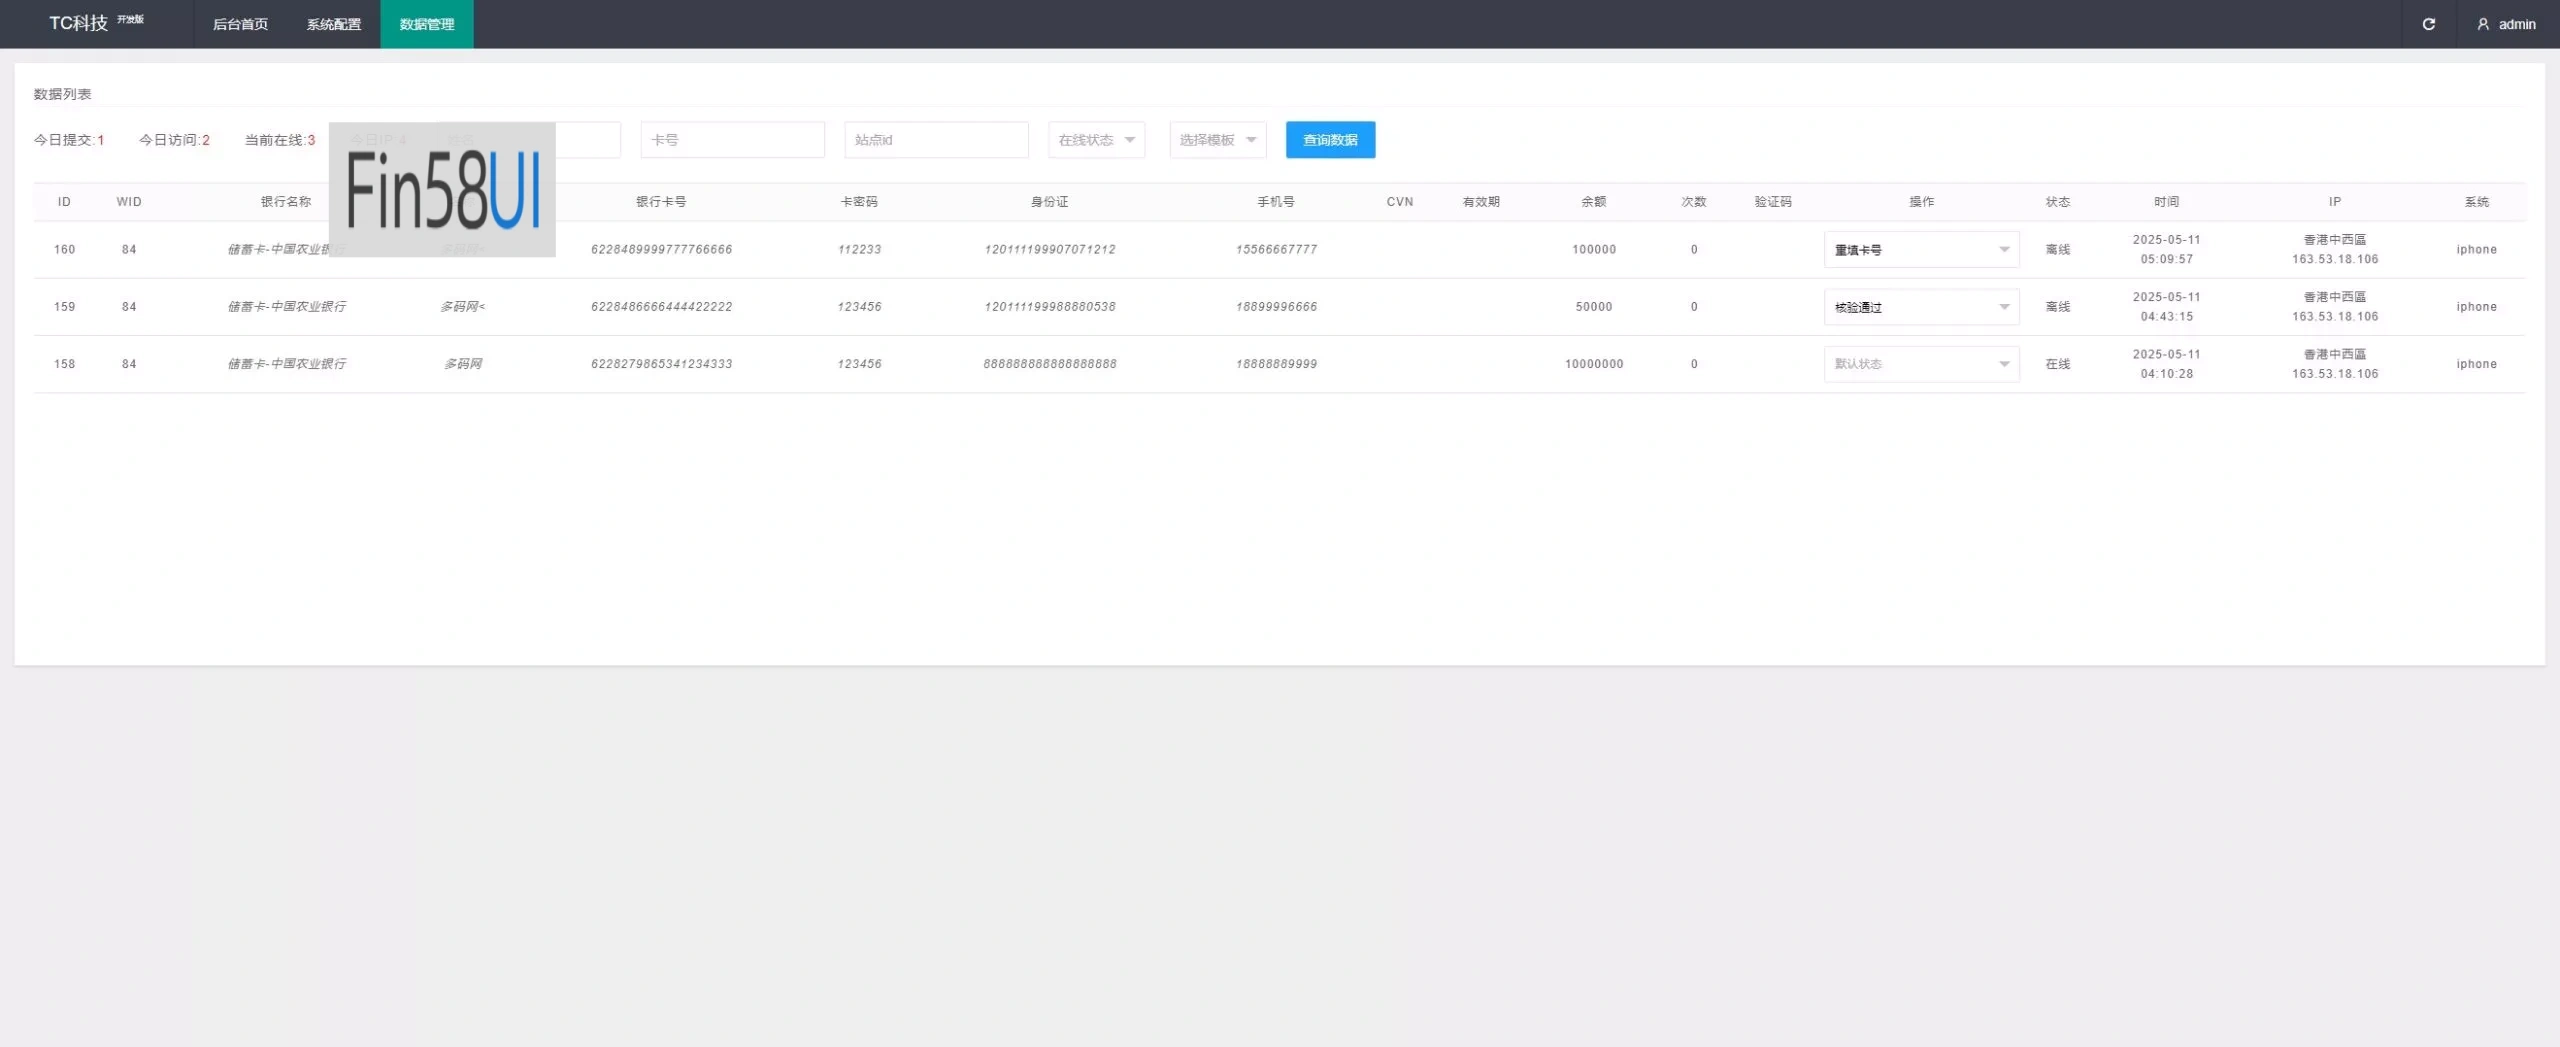
Task: Open the 核验通过 action dropdown in row 159
Action: pyautogui.click(x=1920, y=307)
